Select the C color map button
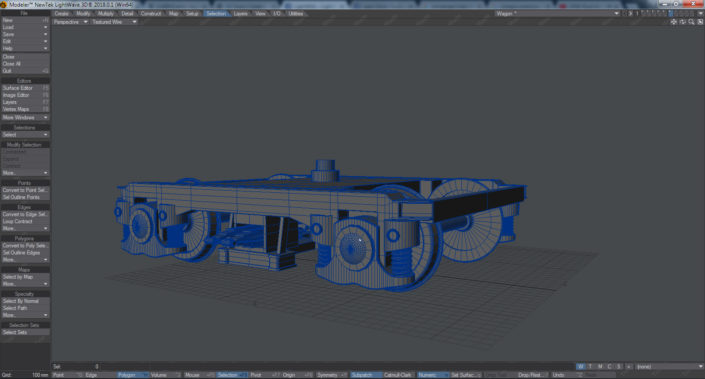This screenshot has width=705, height=379. pyautogui.click(x=609, y=366)
